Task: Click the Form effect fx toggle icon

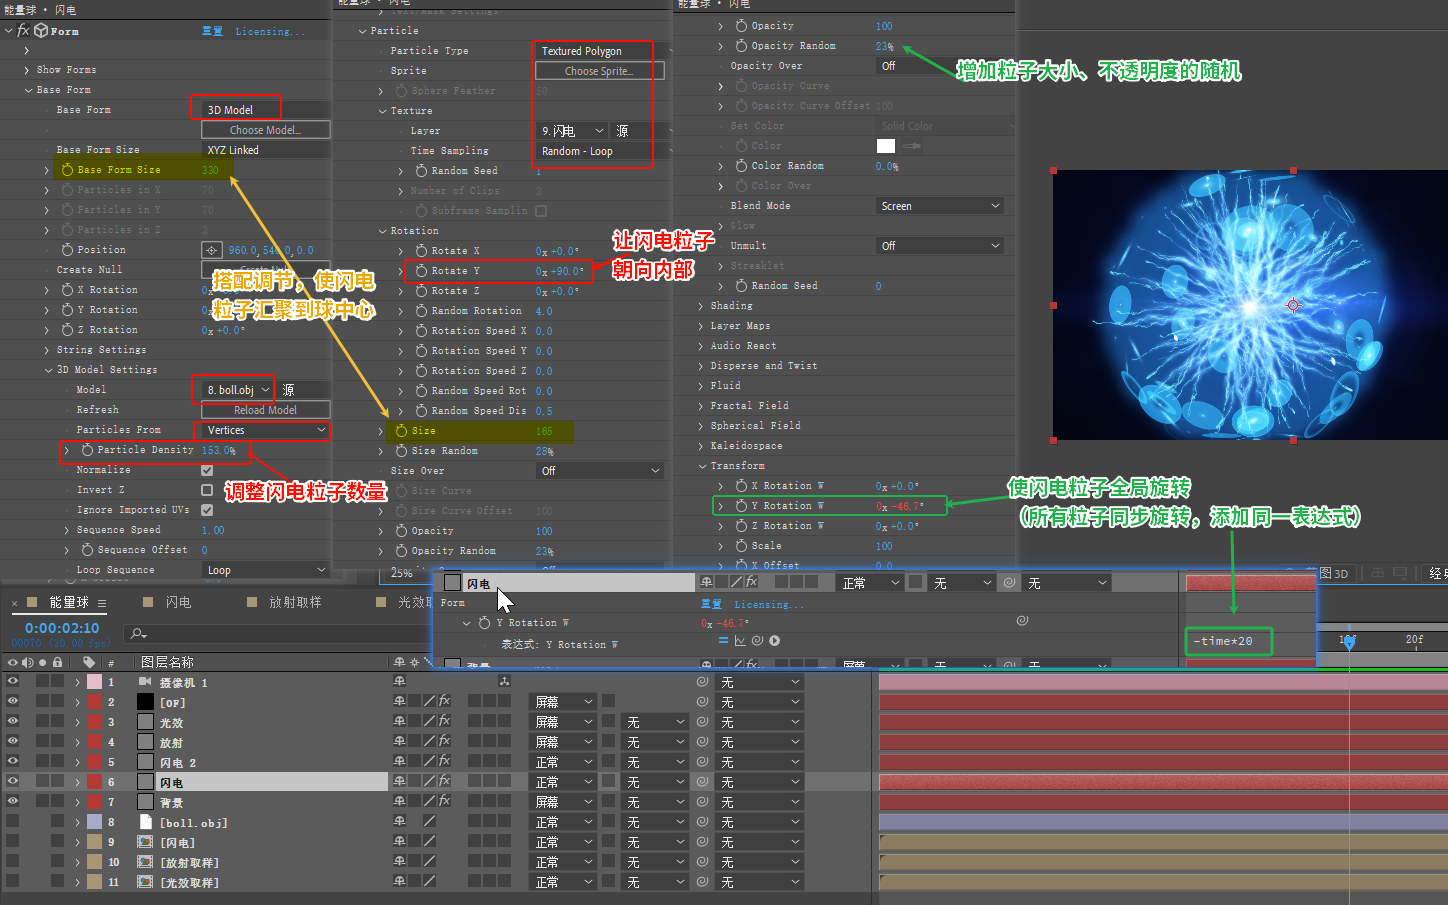Action: [x=24, y=31]
